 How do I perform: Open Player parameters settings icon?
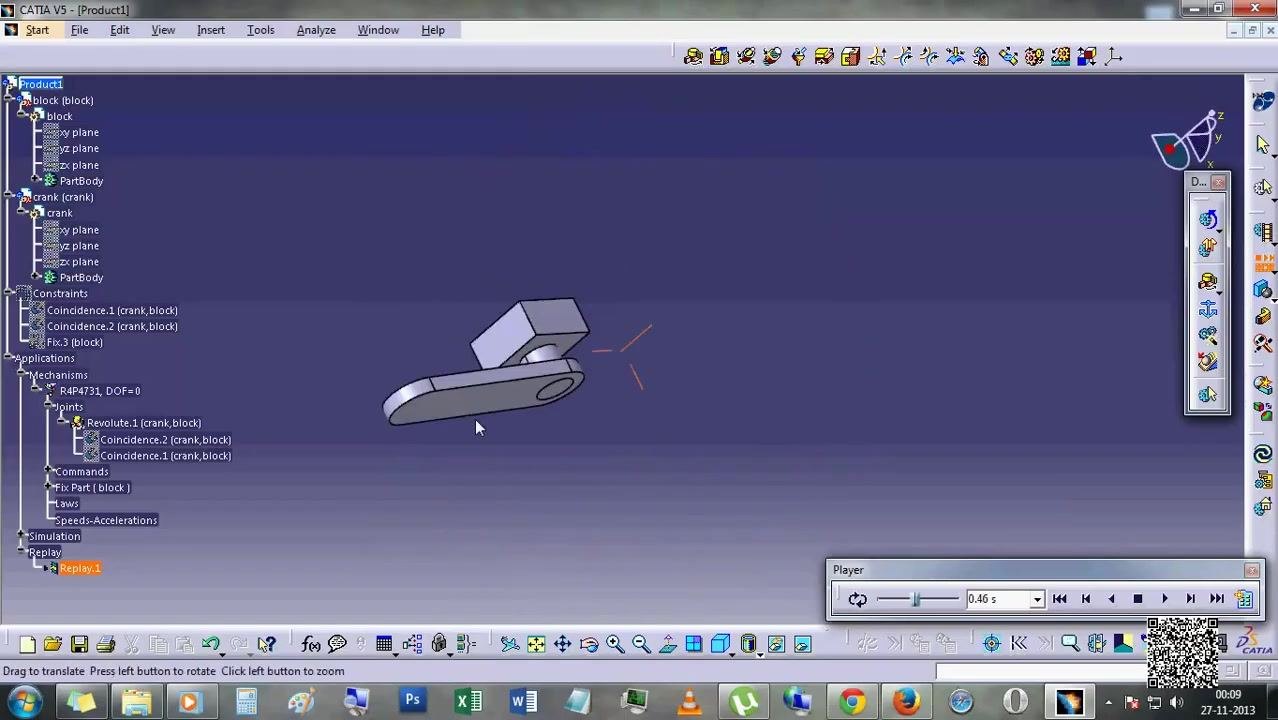click(x=1244, y=599)
